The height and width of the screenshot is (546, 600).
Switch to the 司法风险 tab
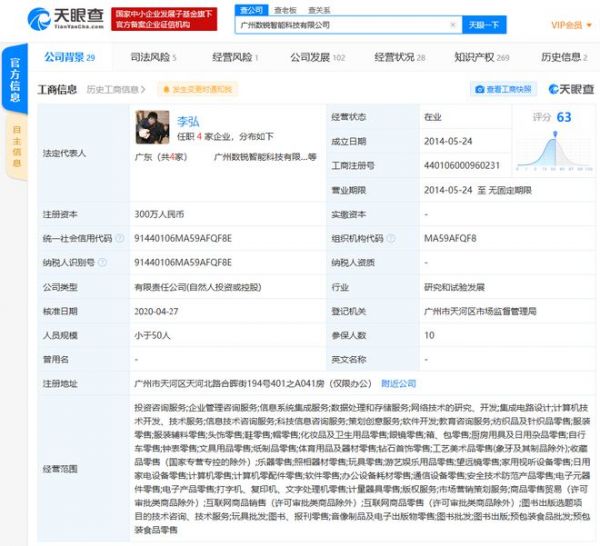(150, 57)
